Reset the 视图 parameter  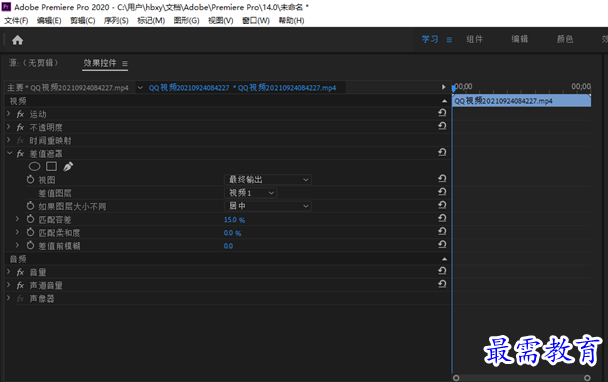click(442, 178)
